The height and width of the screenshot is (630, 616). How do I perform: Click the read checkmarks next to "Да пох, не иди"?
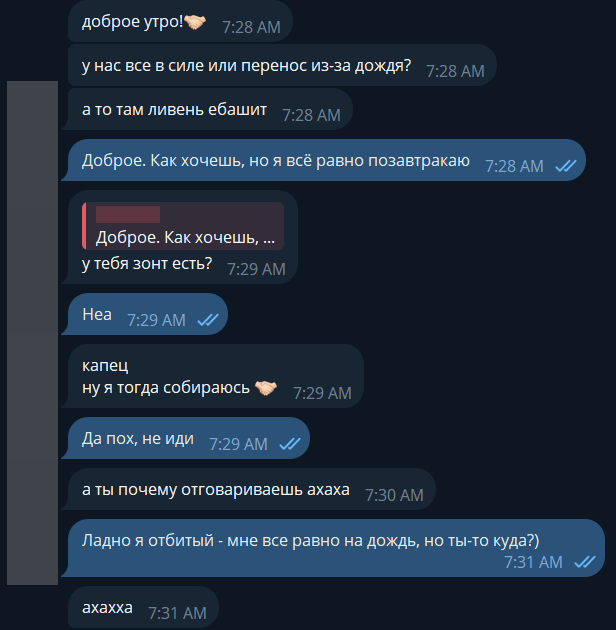(290, 444)
